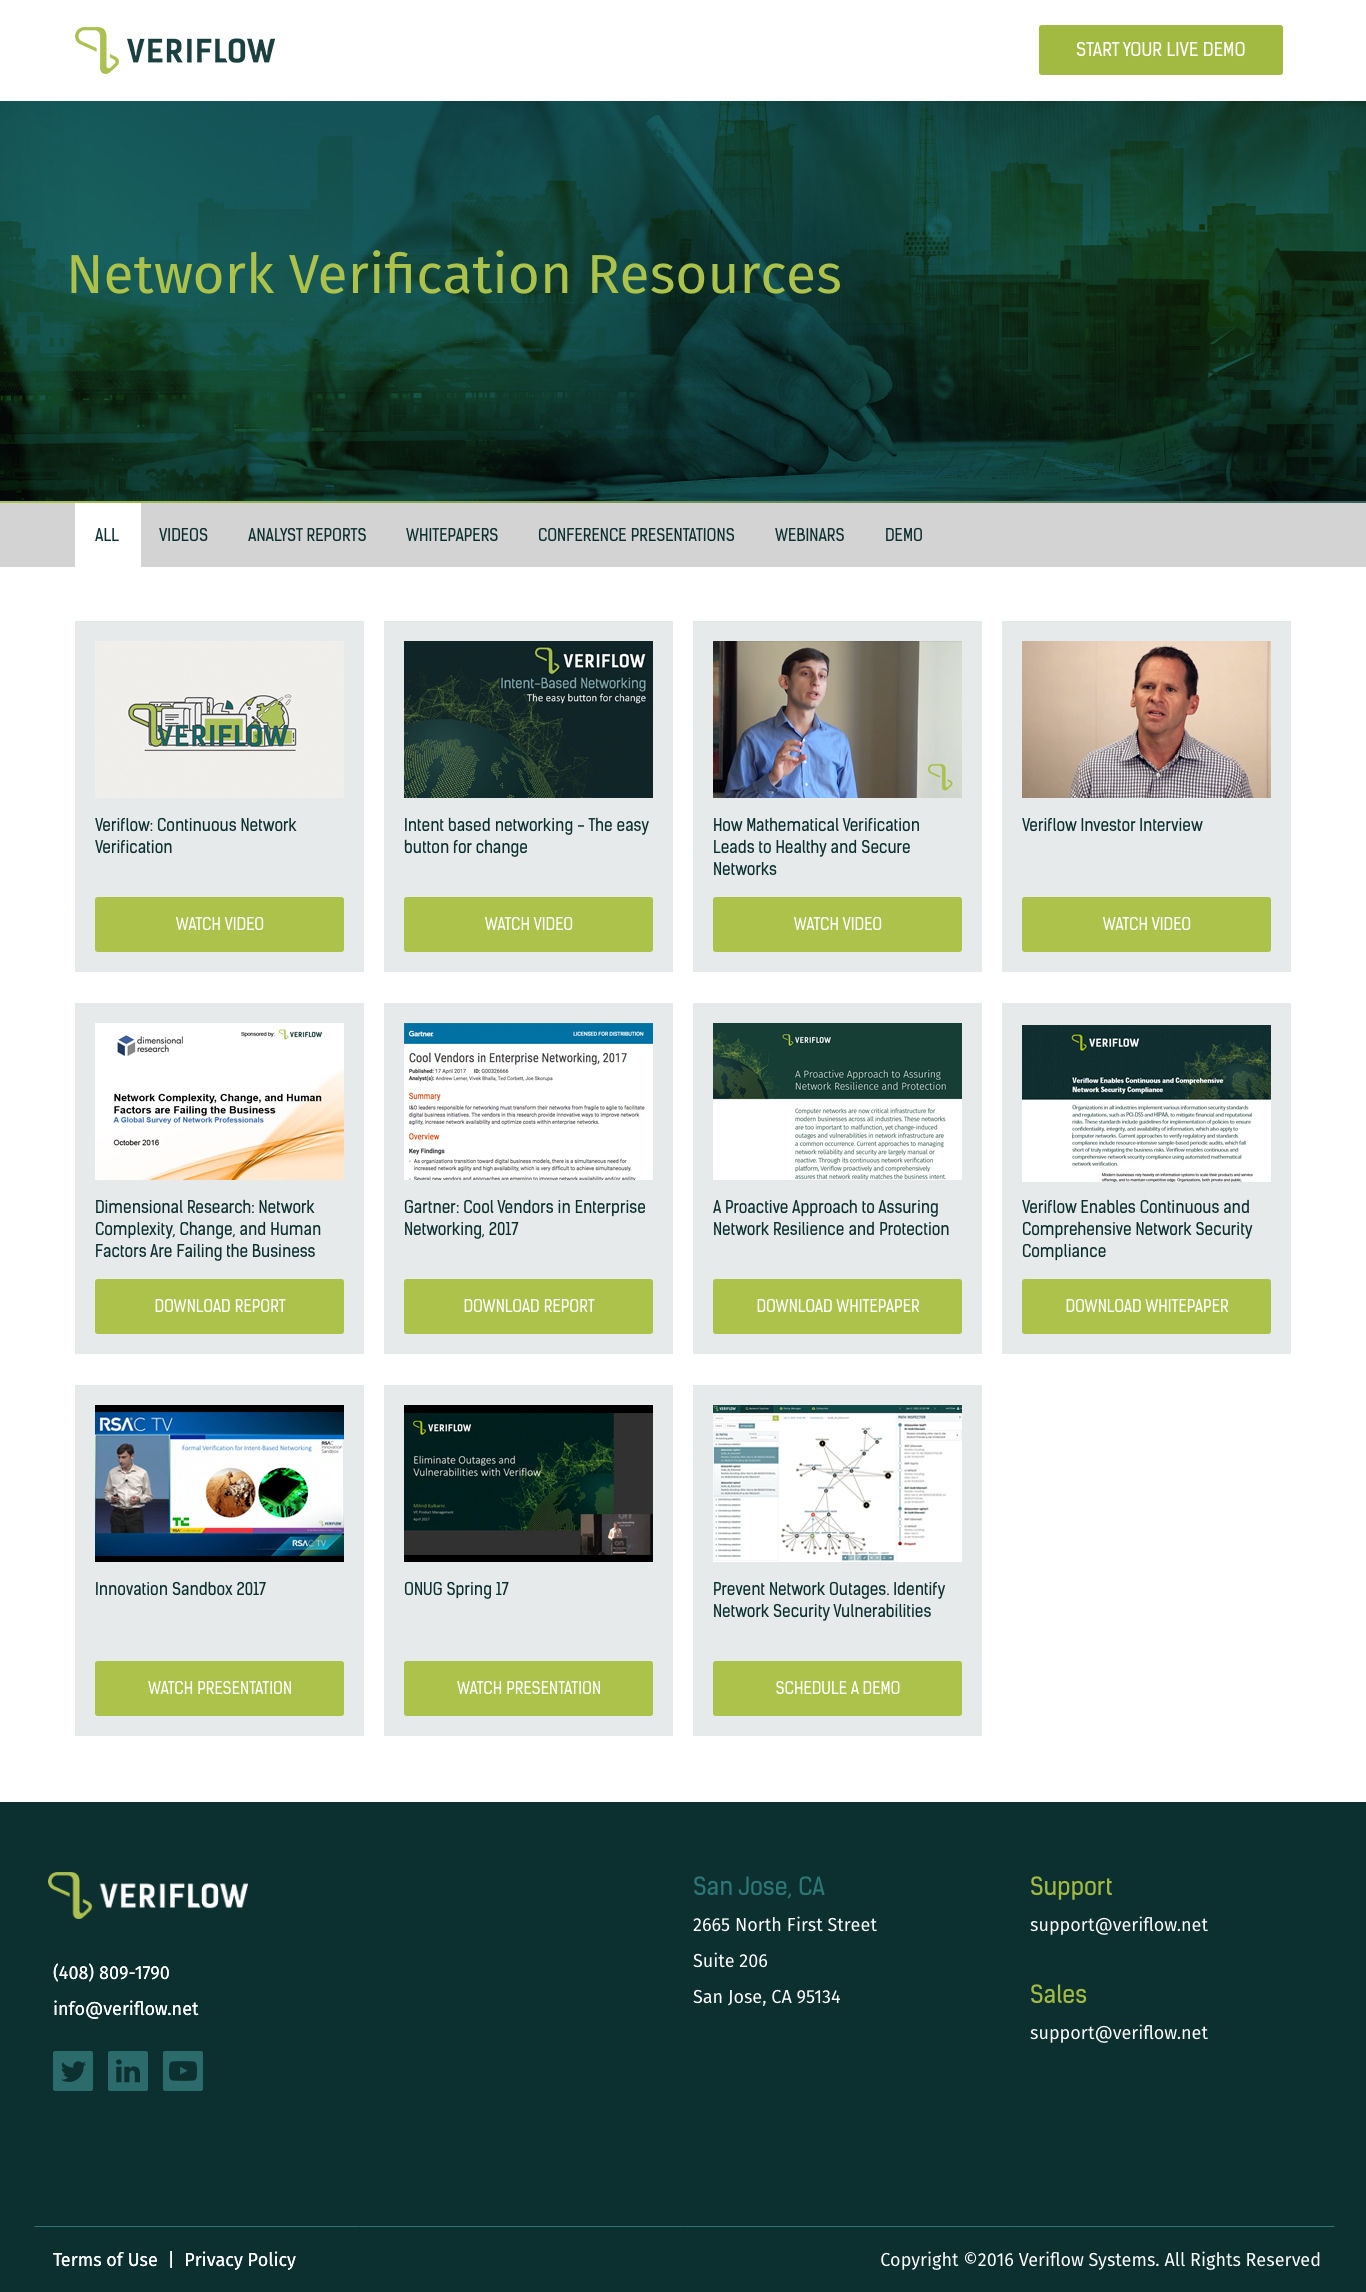Start your live demo button
The width and height of the screenshot is (1366, 2292).
coord(1160,50)
